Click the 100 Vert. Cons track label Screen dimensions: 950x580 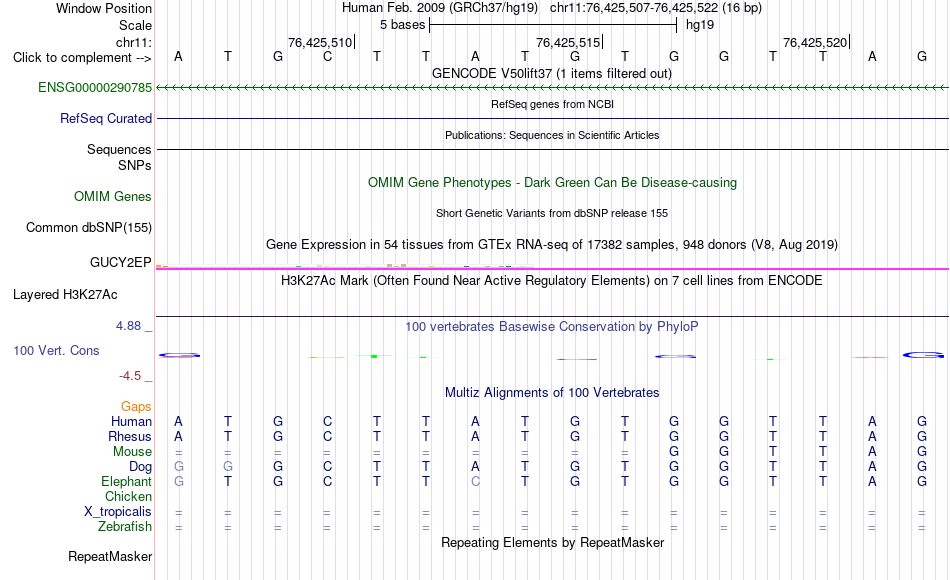pyautogui.click(x=56, y=350)
